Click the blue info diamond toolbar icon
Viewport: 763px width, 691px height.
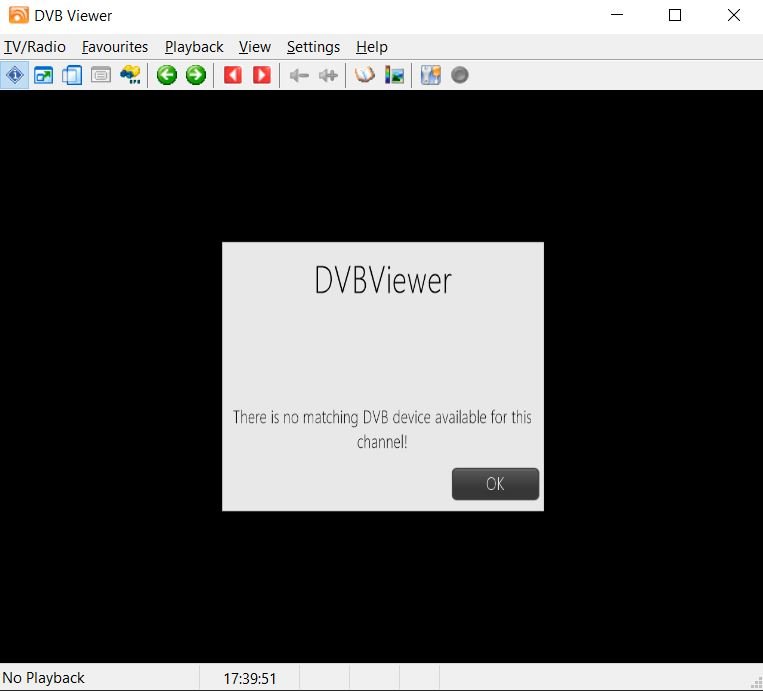coord(15,75)
